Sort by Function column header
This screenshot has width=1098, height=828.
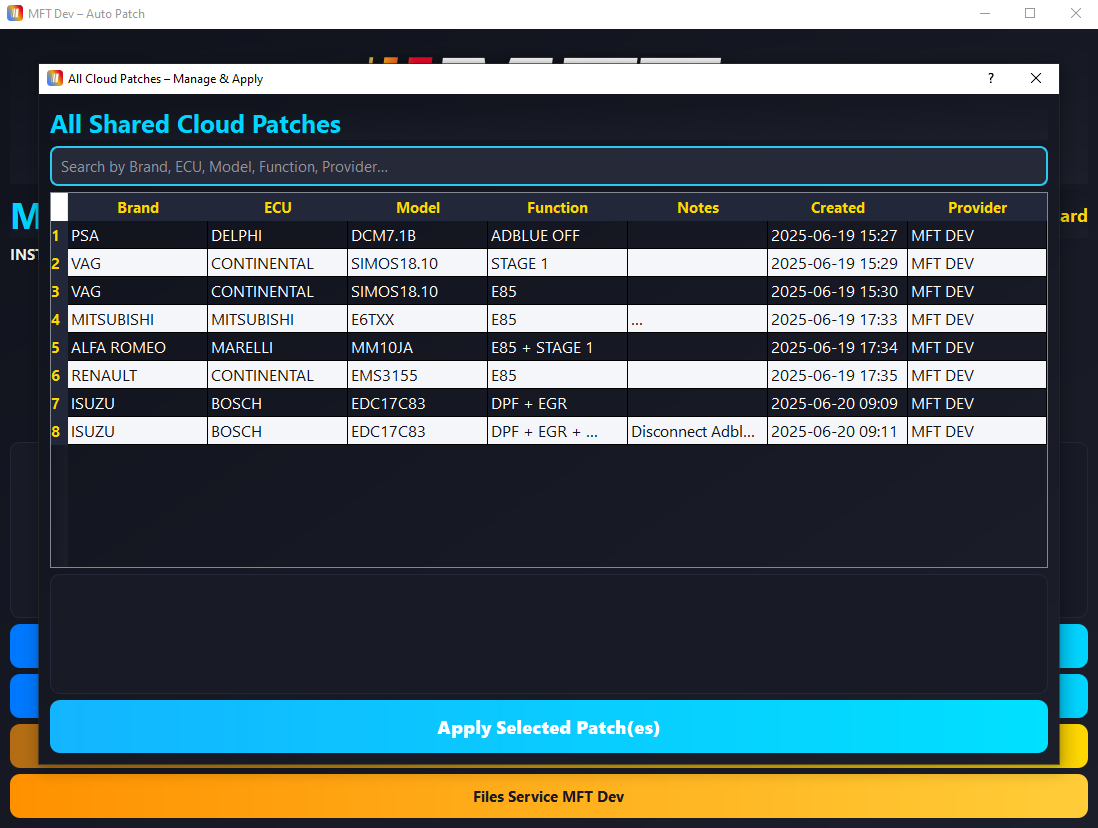click(557, 207)
